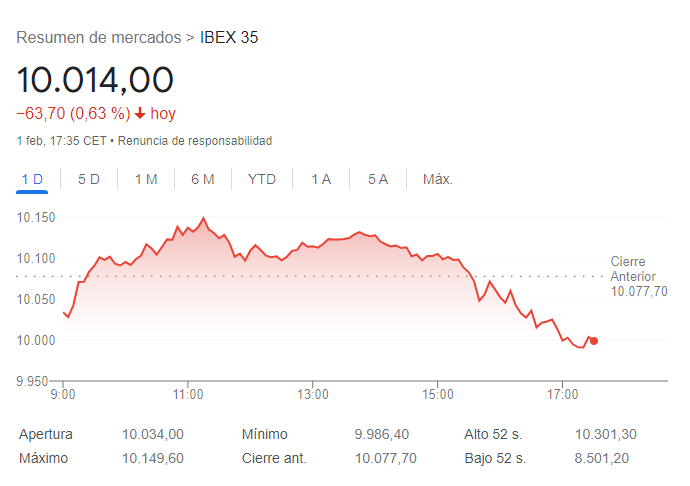Click the Alto 52 s. value
This screenshot has height=486, width=690.
coord(606,434)
